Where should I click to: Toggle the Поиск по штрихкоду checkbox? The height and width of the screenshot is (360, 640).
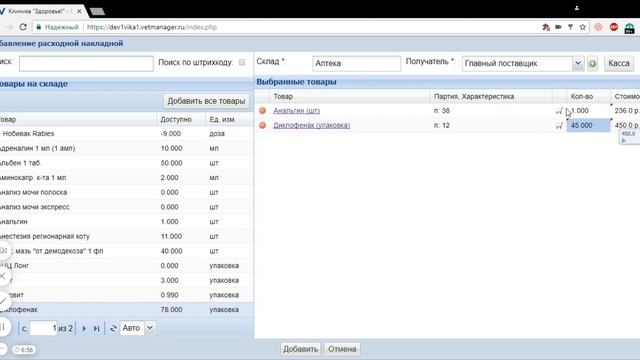(x=242, y=62)
